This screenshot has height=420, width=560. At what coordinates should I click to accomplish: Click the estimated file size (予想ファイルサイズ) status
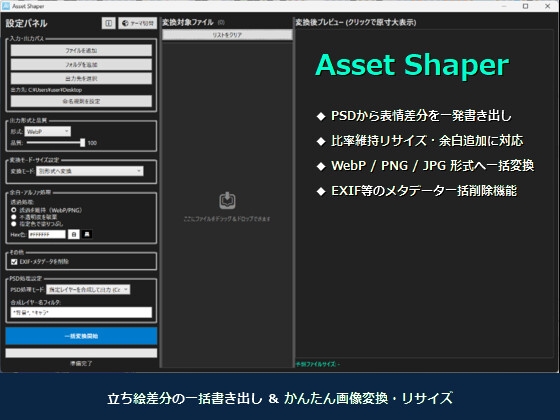(x=318, y=364)
